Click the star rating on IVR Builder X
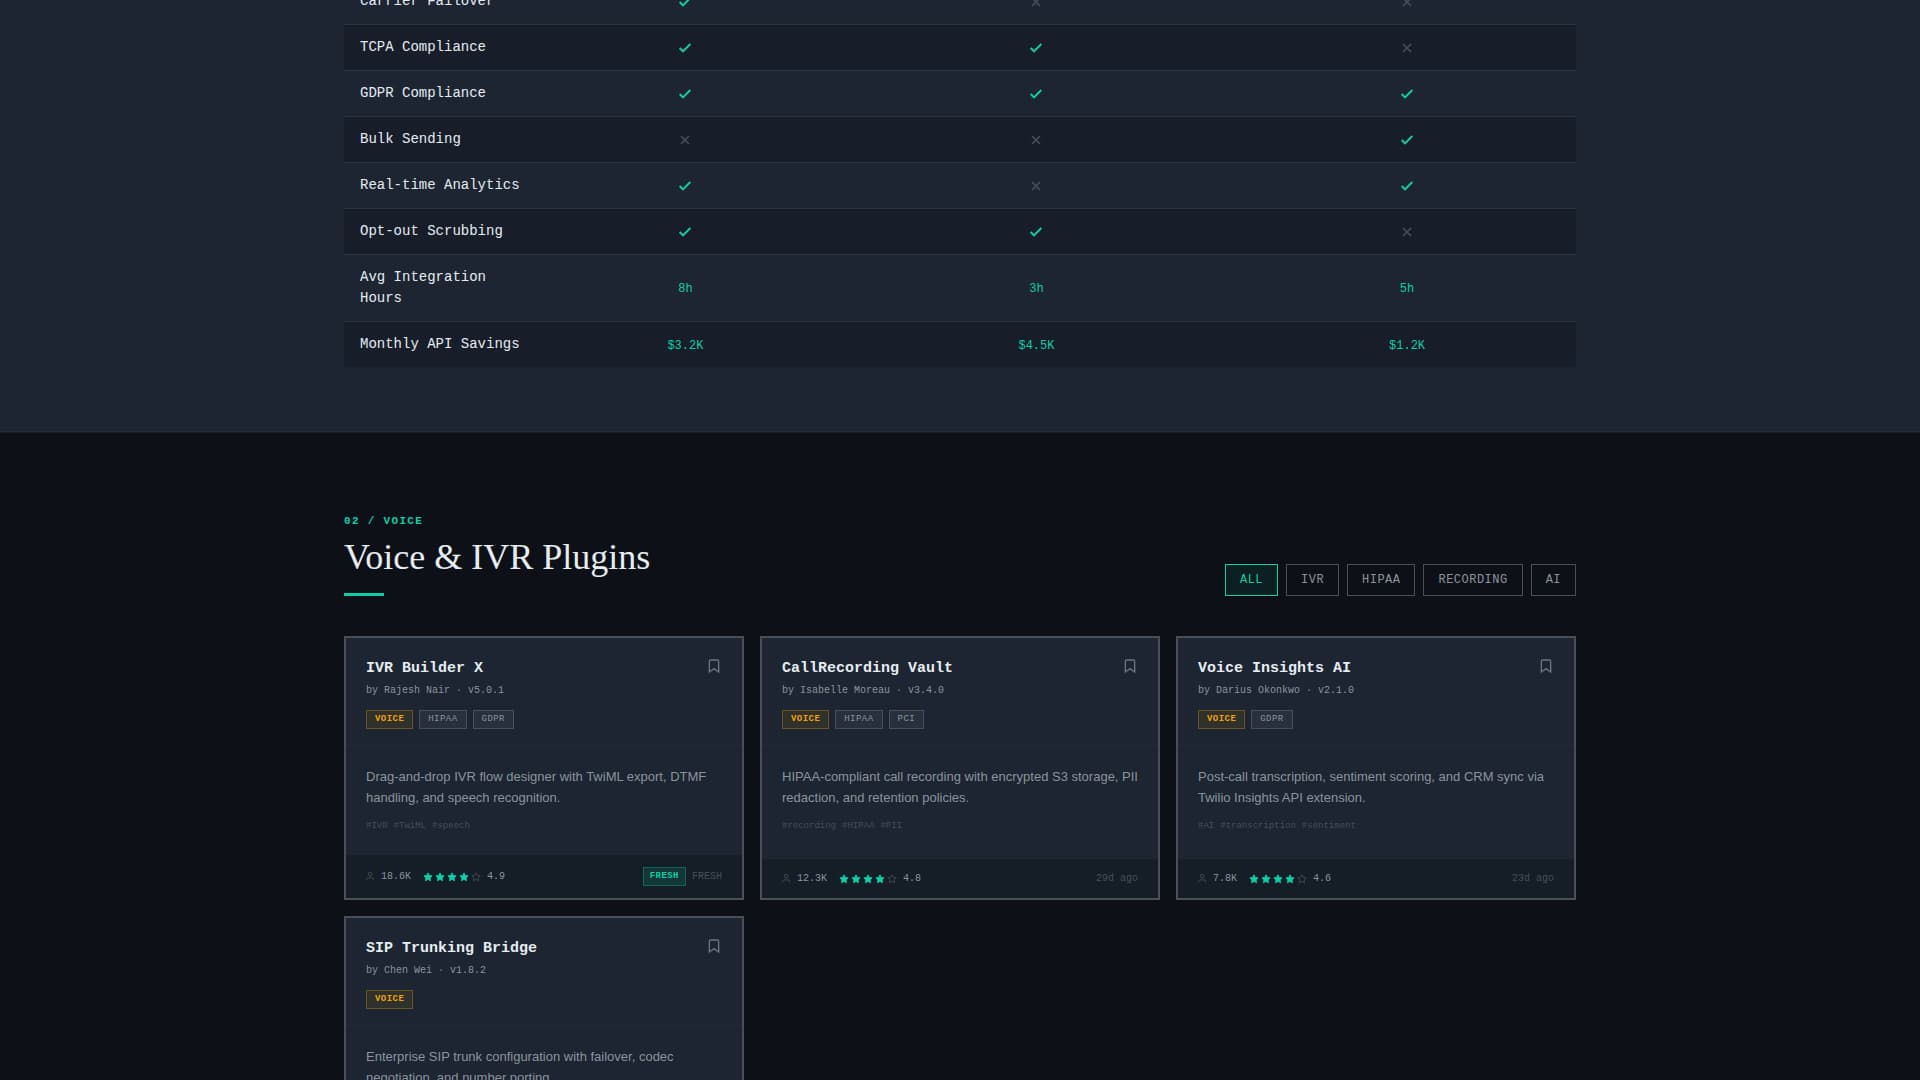1920x1080 pixels. click(x=452, y=877)
